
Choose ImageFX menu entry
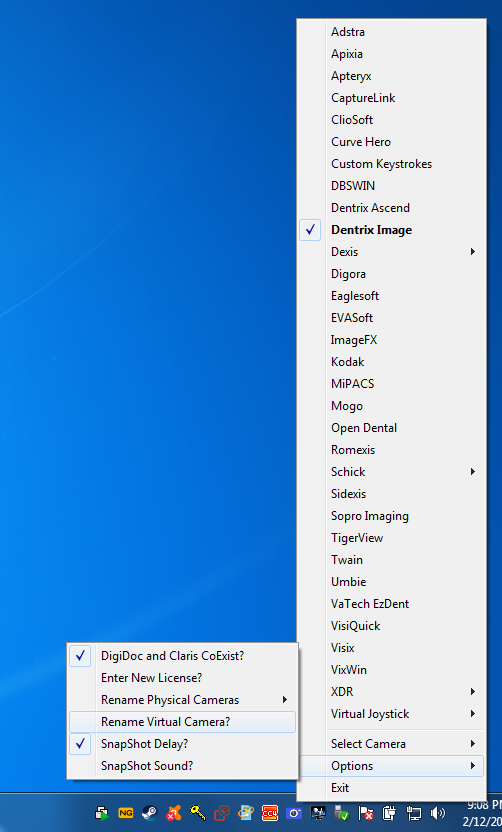[x=392, y=340]
